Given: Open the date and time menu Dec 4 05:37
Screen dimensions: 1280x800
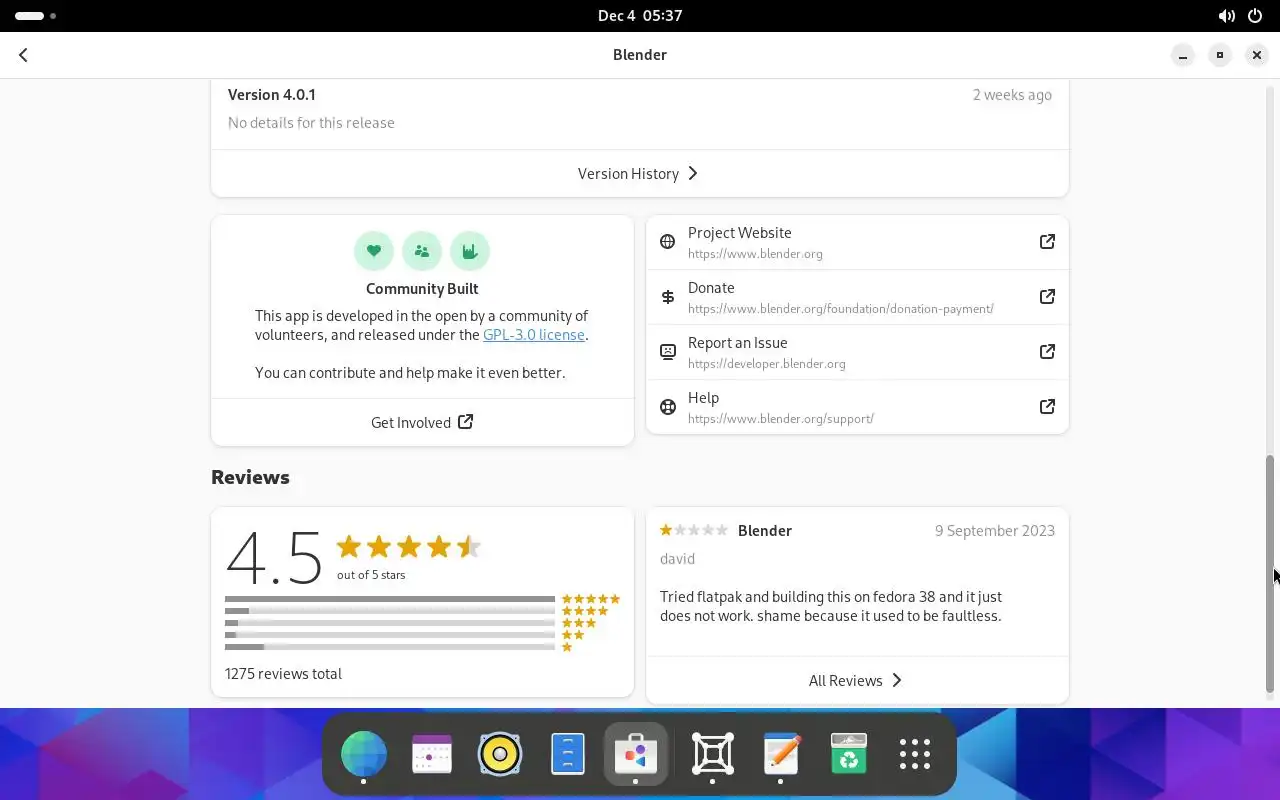Looking at the screenshot, I should pyautogui.click(x=640, y=16).
